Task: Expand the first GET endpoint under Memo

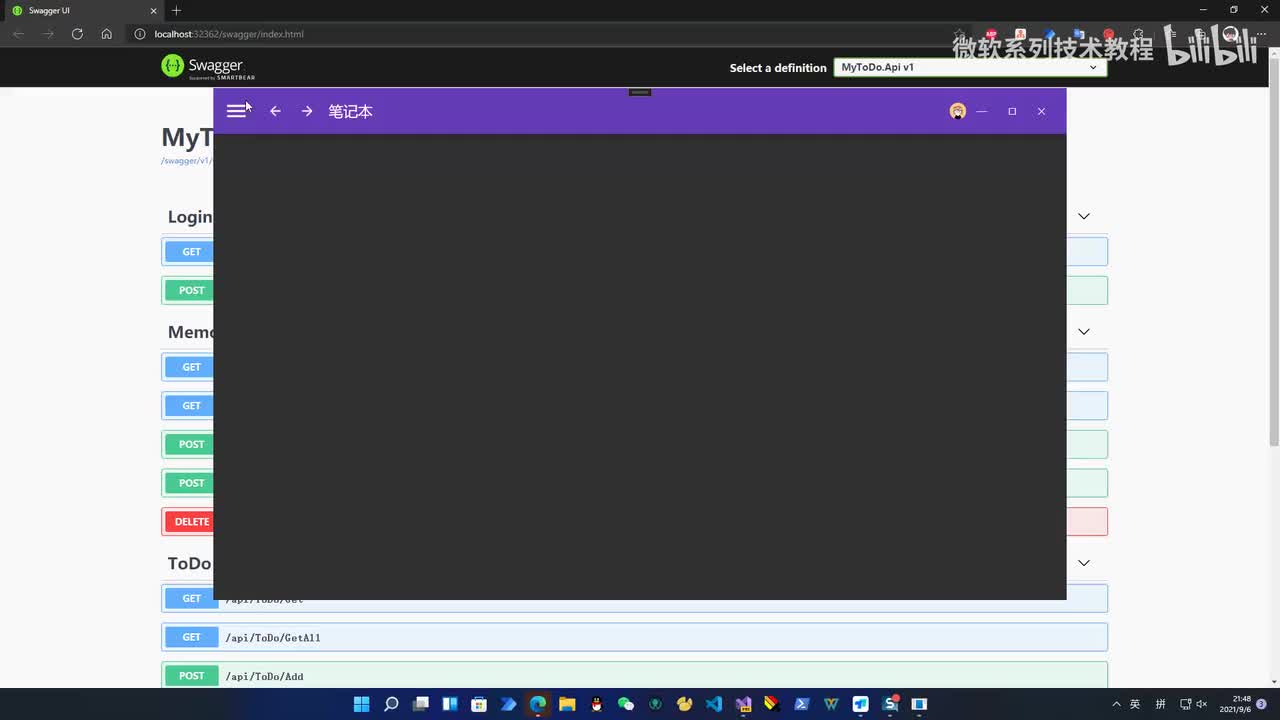Action: pyautogui.click(x=191, y=367)
